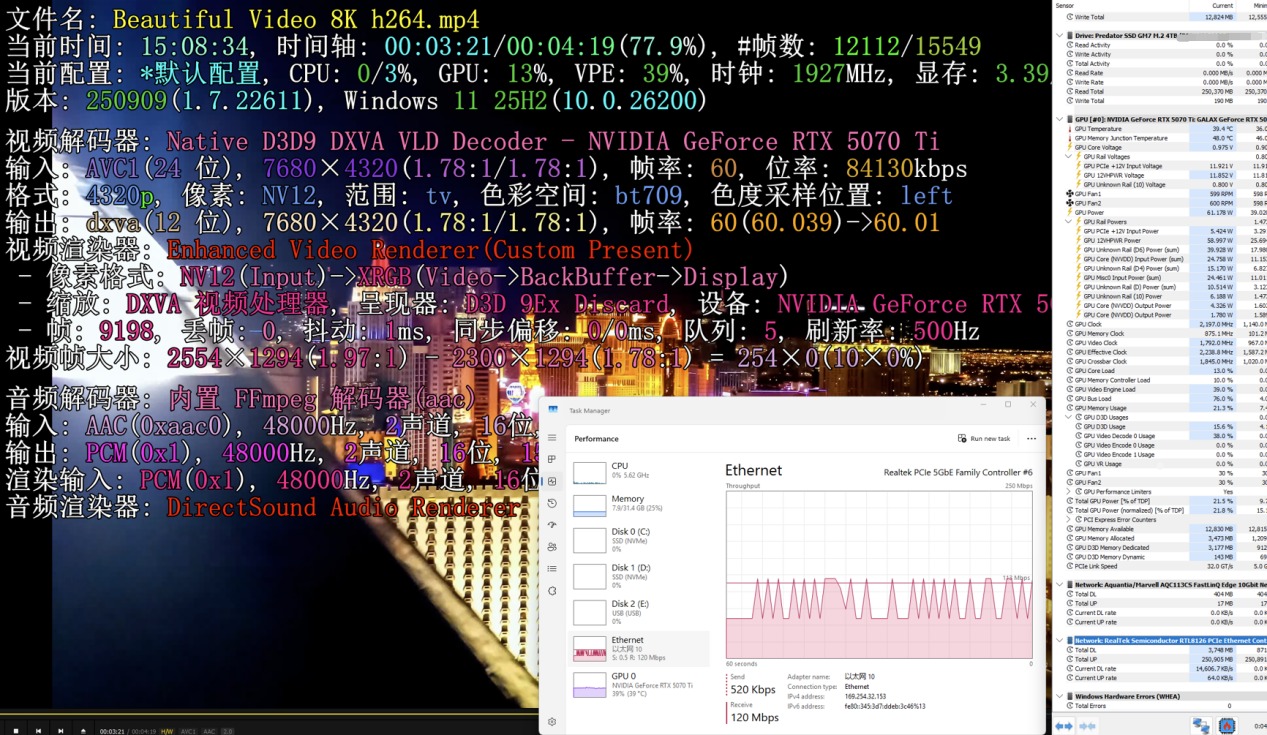Select the GPU Temperature sensor row
Image resolution: width=1267 pixels, height=735 pixels.
point(1160,129)
